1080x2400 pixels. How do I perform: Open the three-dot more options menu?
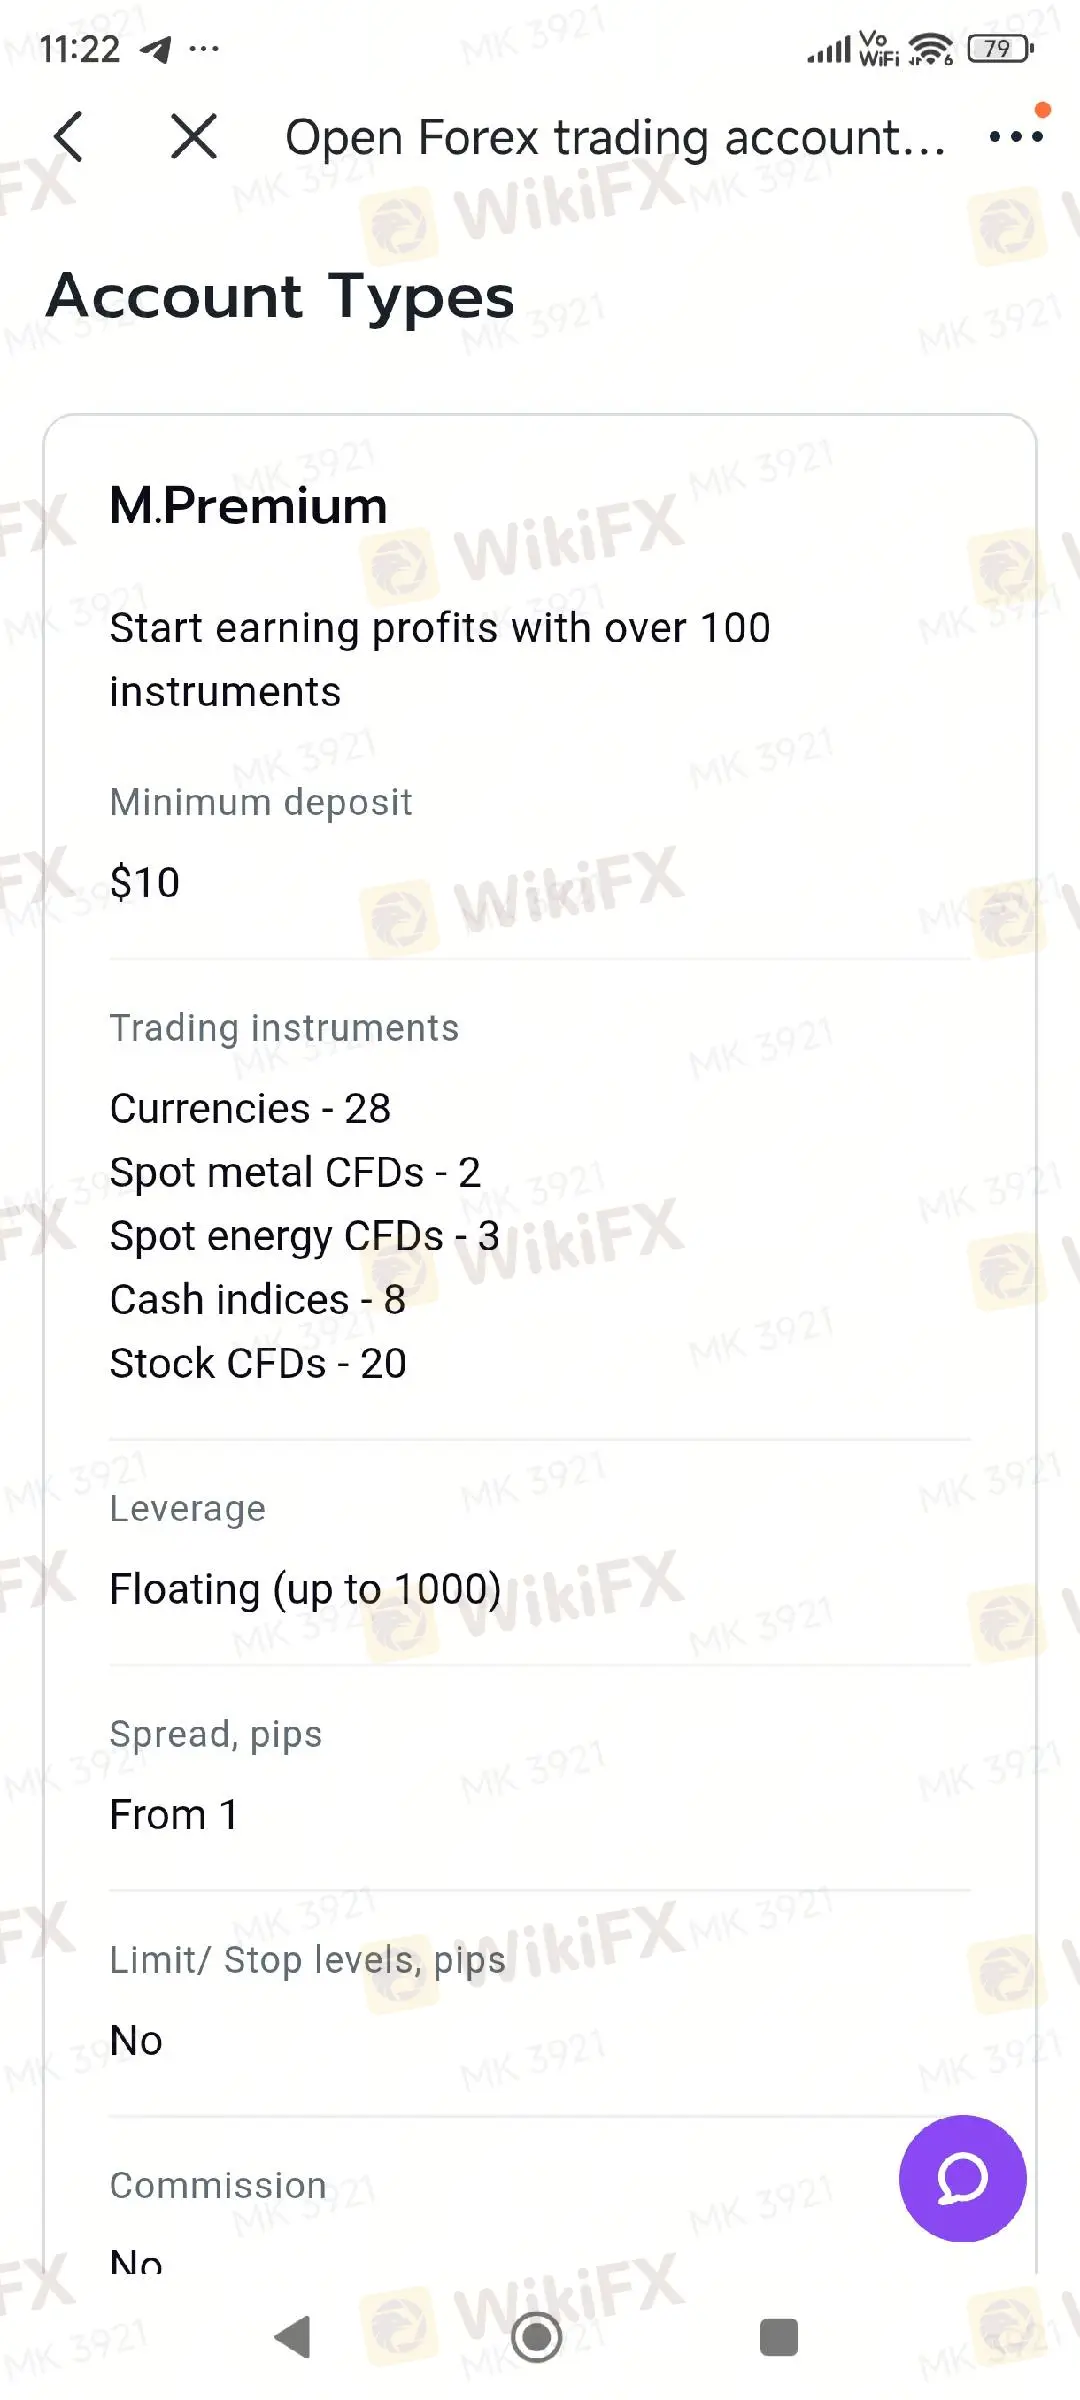[1016, 137]
